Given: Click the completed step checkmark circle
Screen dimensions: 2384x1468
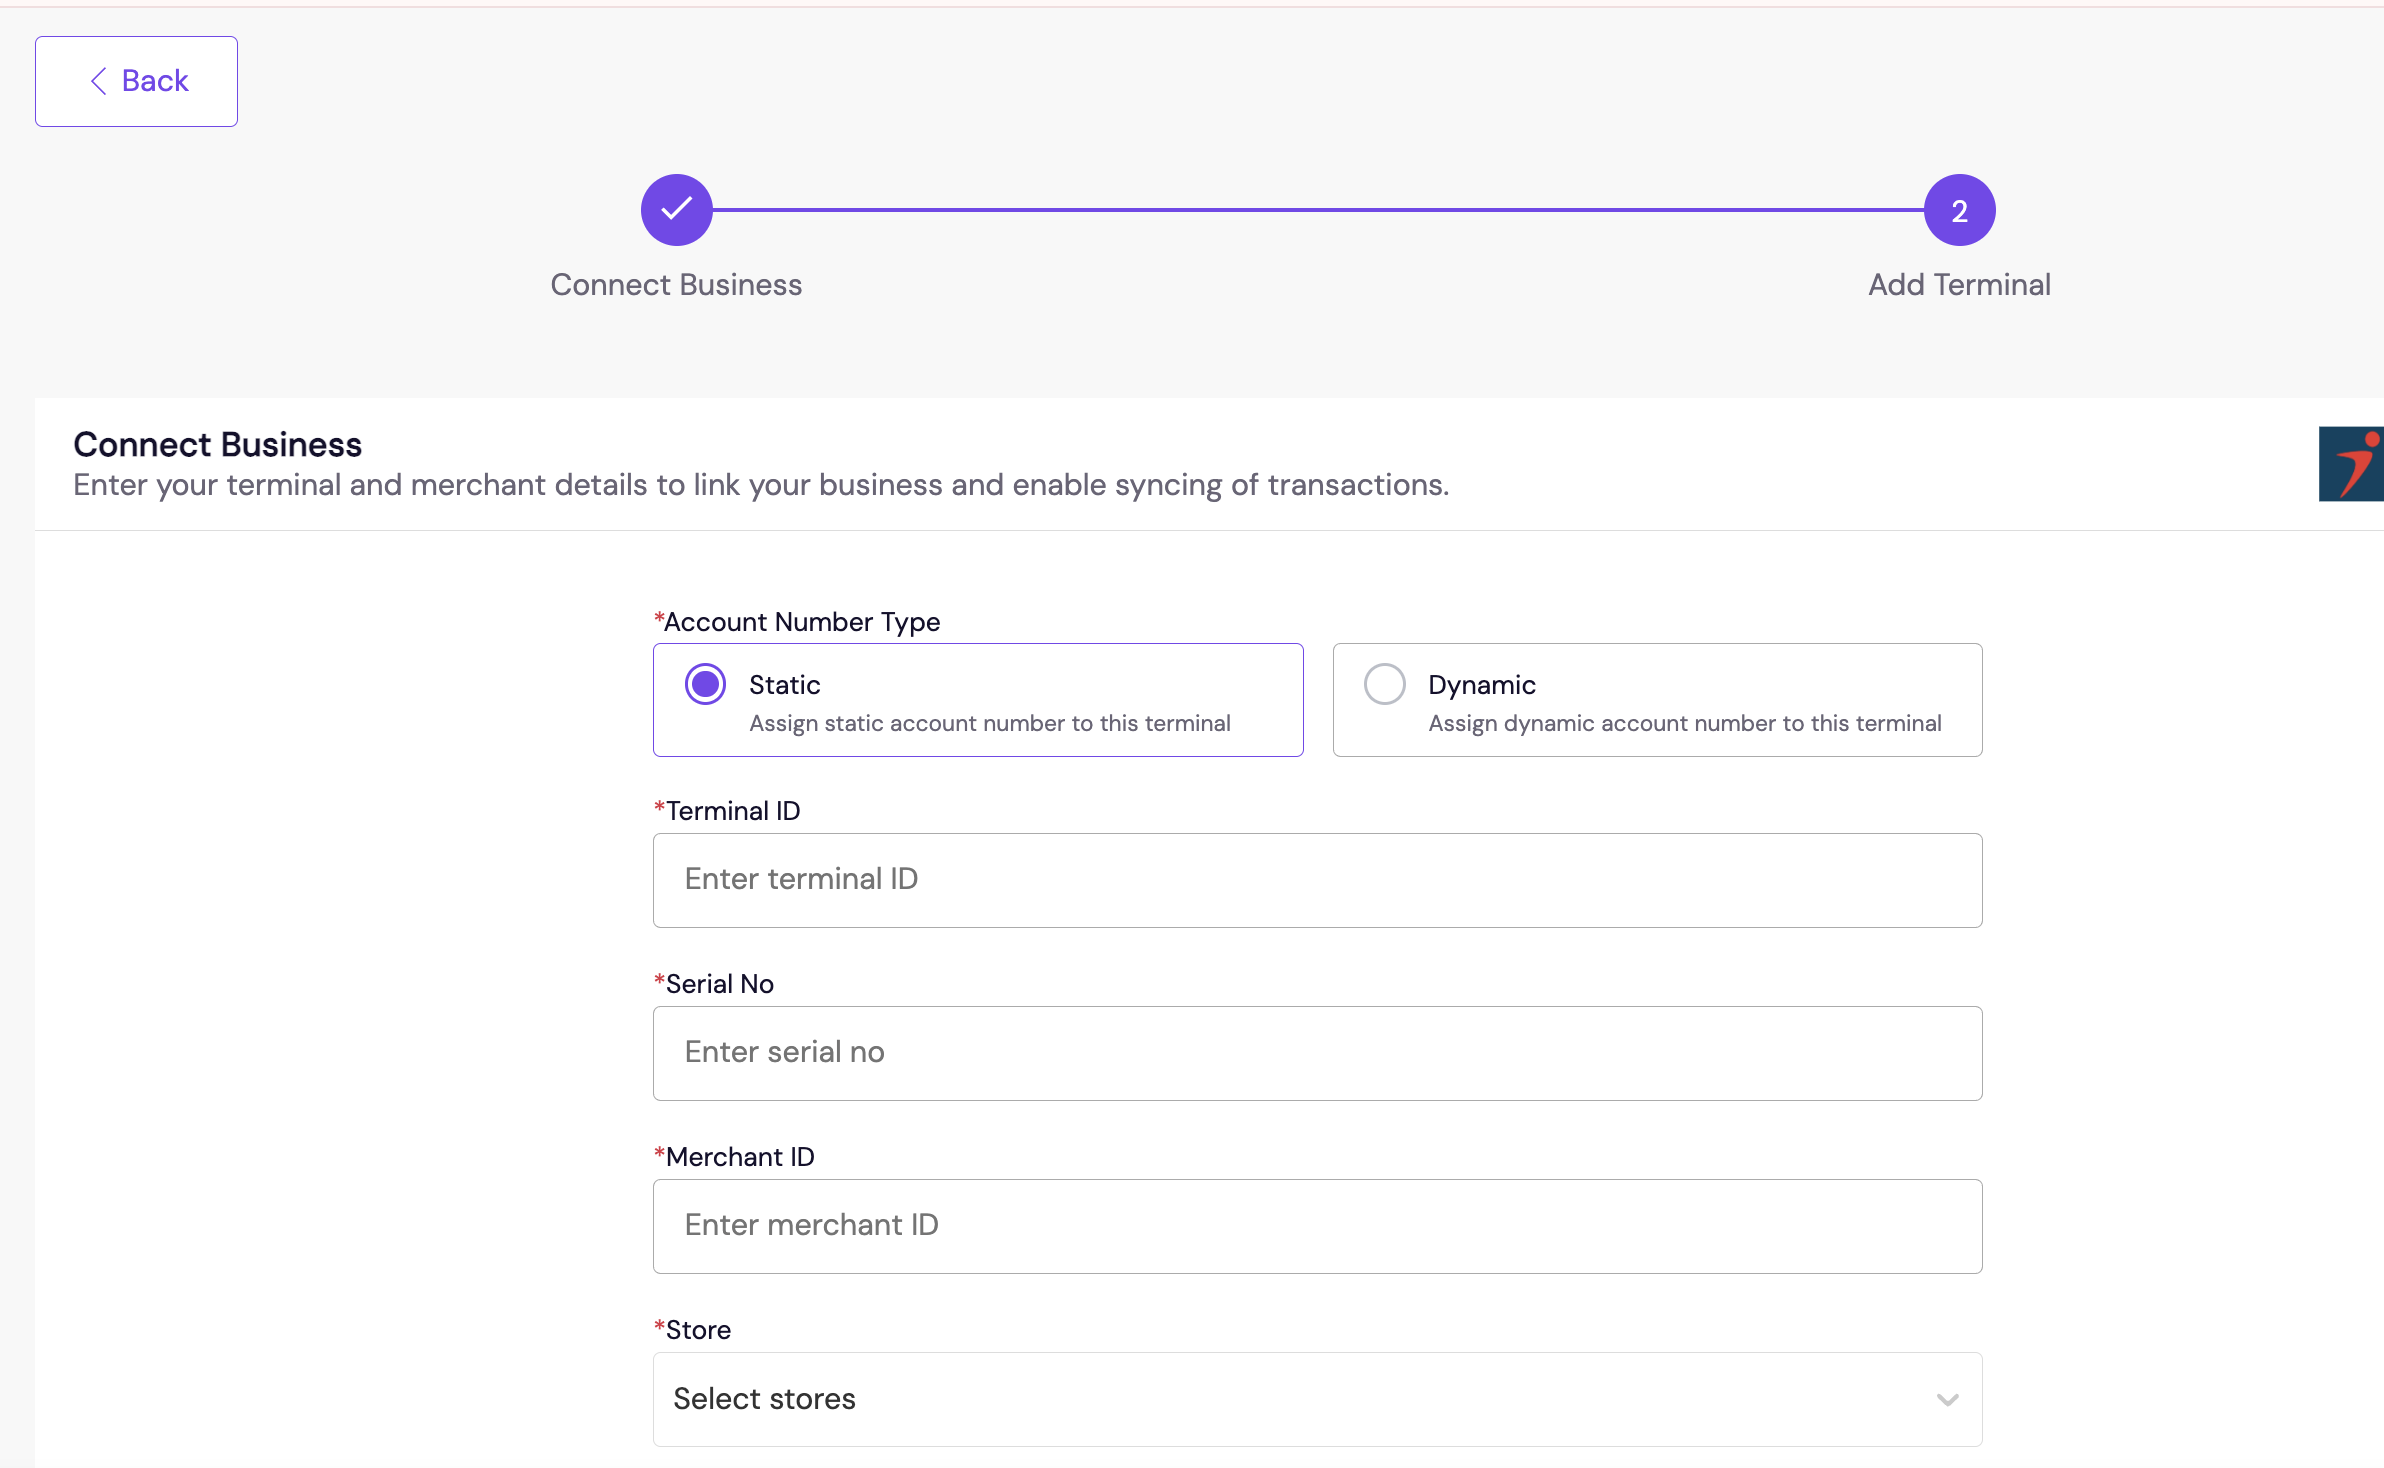Looking at the screenshot, I should [677, 210].
